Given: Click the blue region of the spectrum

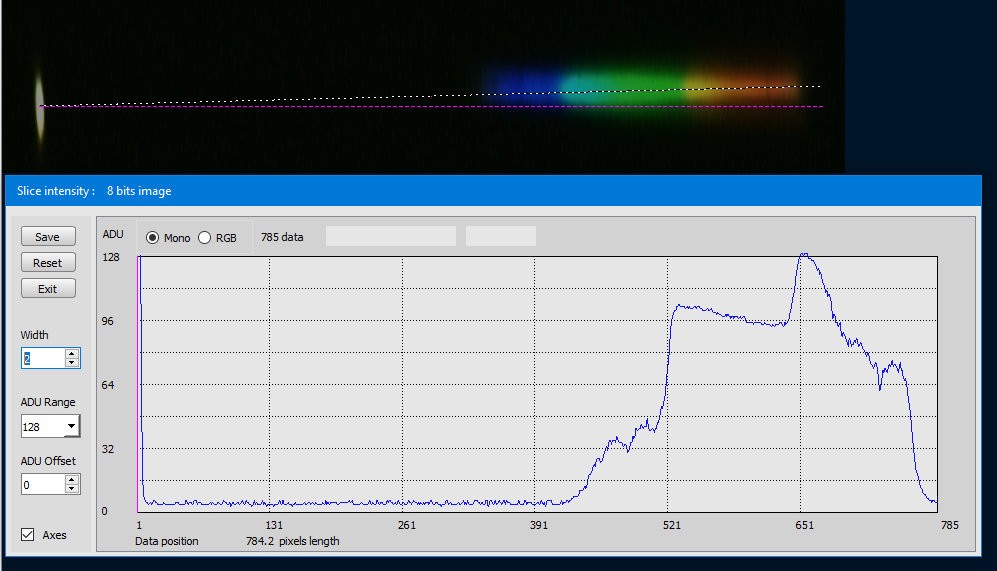Looking at the screenshot, I should click(523, 84).
